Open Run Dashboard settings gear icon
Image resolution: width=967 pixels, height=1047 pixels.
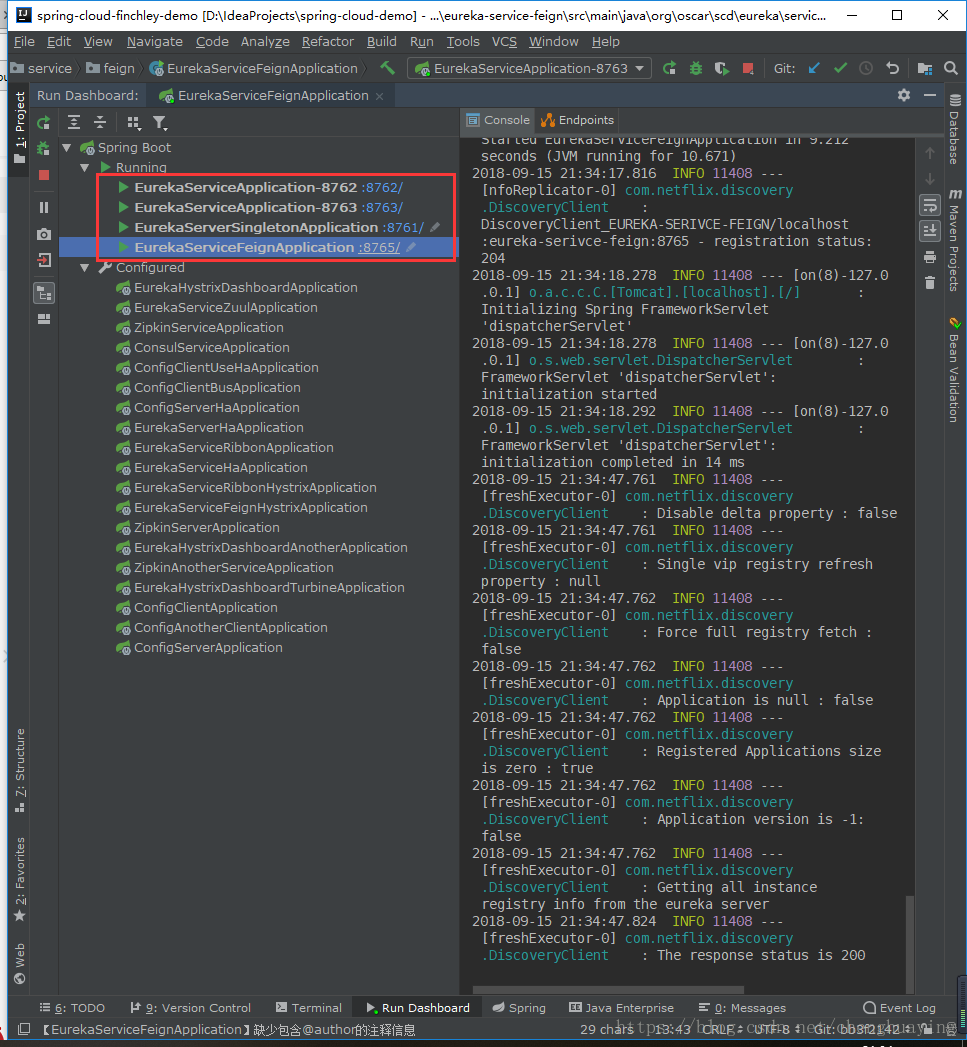click(904, 95)
